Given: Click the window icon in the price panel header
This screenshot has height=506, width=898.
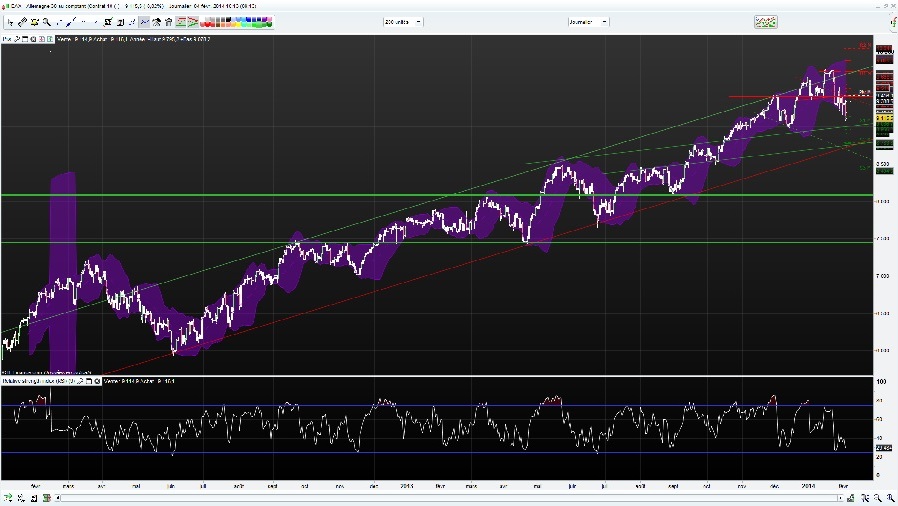Looking at the screenshot, I should pos(25,39).
